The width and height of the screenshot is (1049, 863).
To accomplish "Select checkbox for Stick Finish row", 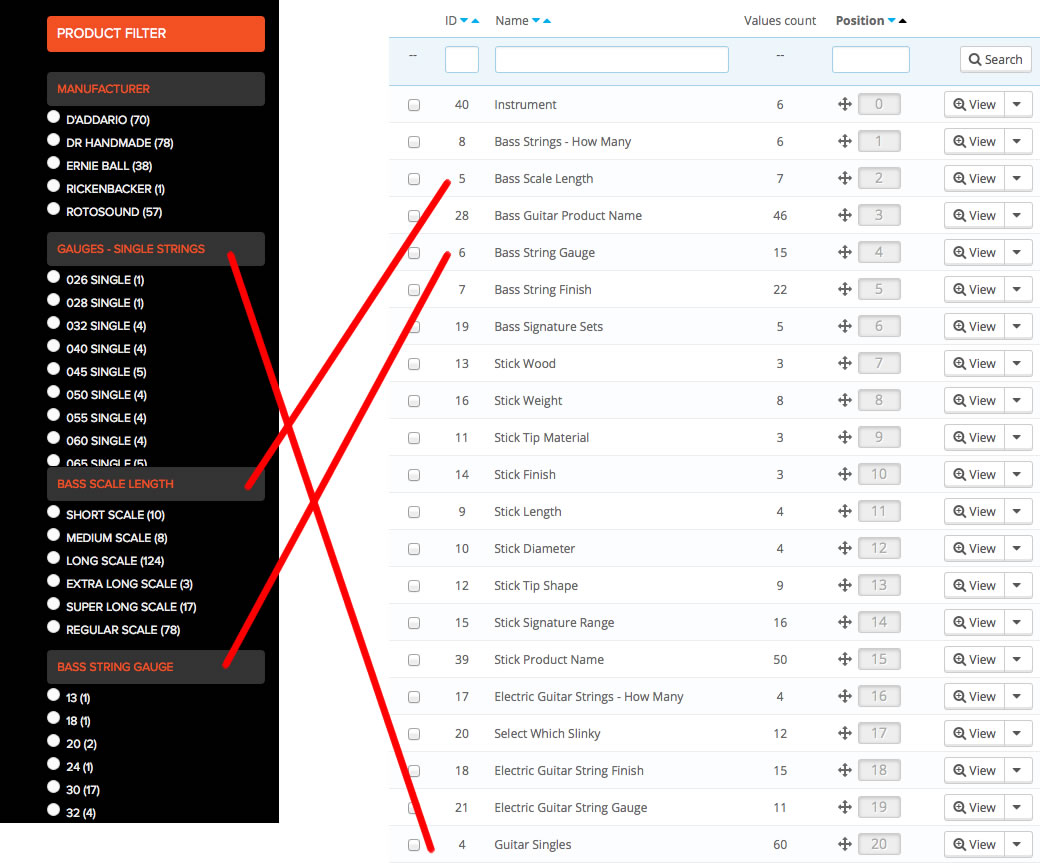I will pos(414,475).
